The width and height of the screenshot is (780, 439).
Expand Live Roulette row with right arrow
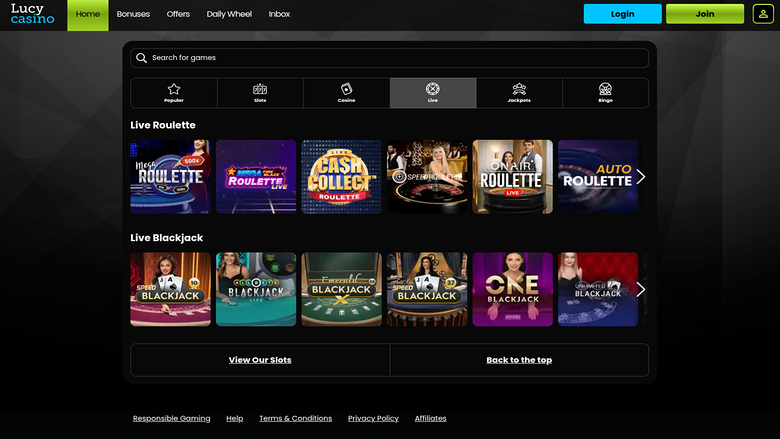point(641,177)
